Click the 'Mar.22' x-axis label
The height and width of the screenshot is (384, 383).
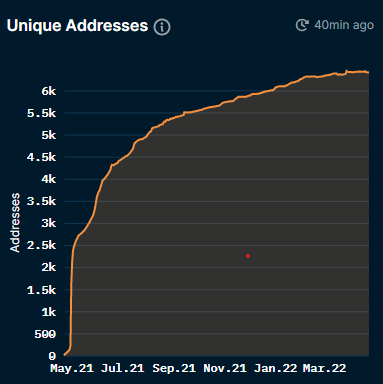tap(324, 368)
